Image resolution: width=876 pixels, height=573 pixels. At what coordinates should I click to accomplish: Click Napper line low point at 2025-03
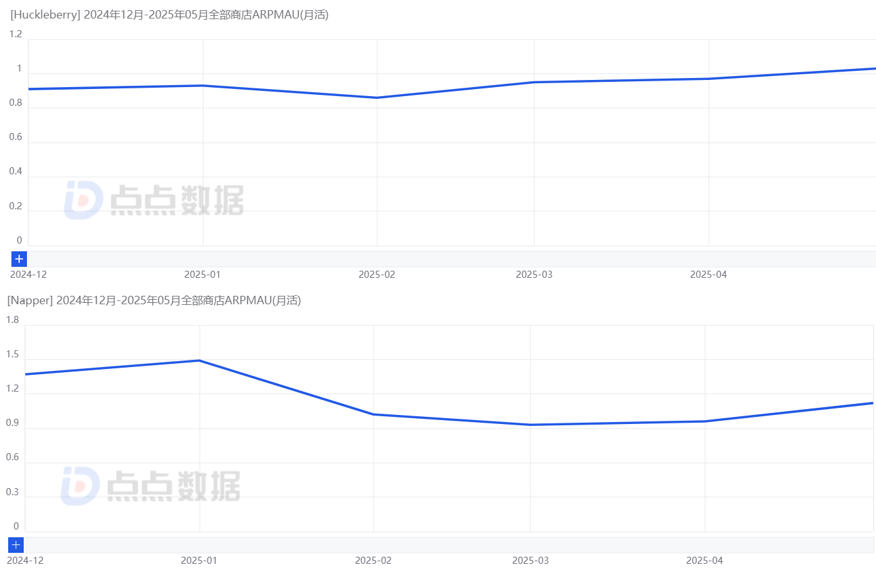[x=530, y=425]
